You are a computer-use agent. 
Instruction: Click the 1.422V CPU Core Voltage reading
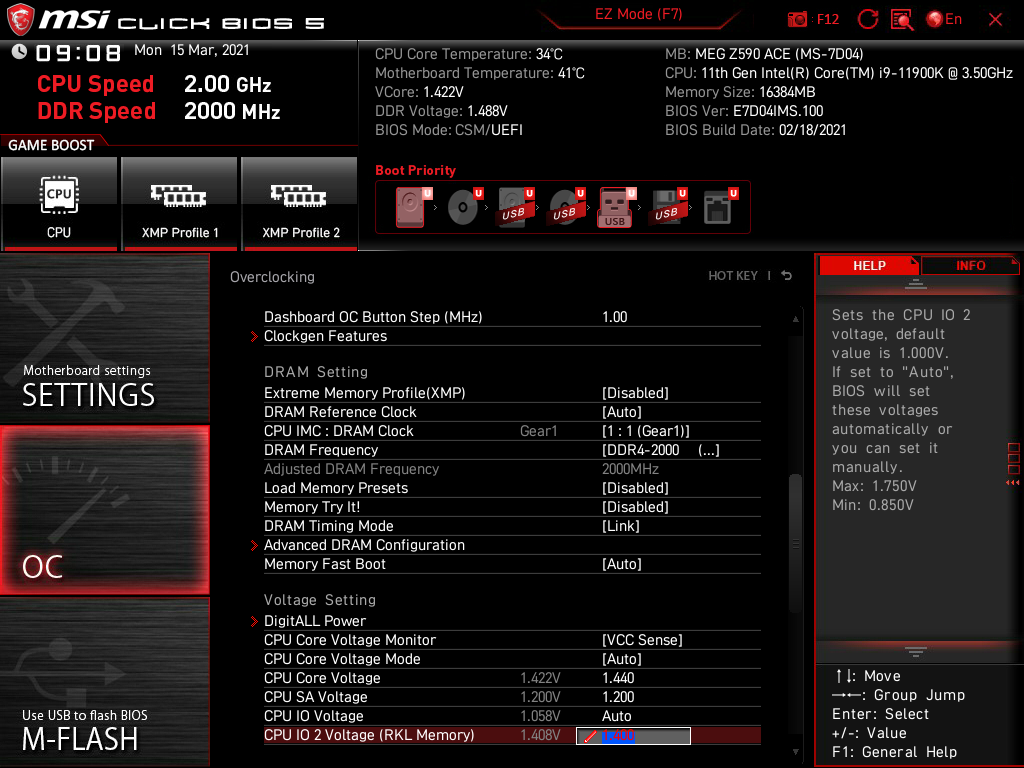point(540,678)
